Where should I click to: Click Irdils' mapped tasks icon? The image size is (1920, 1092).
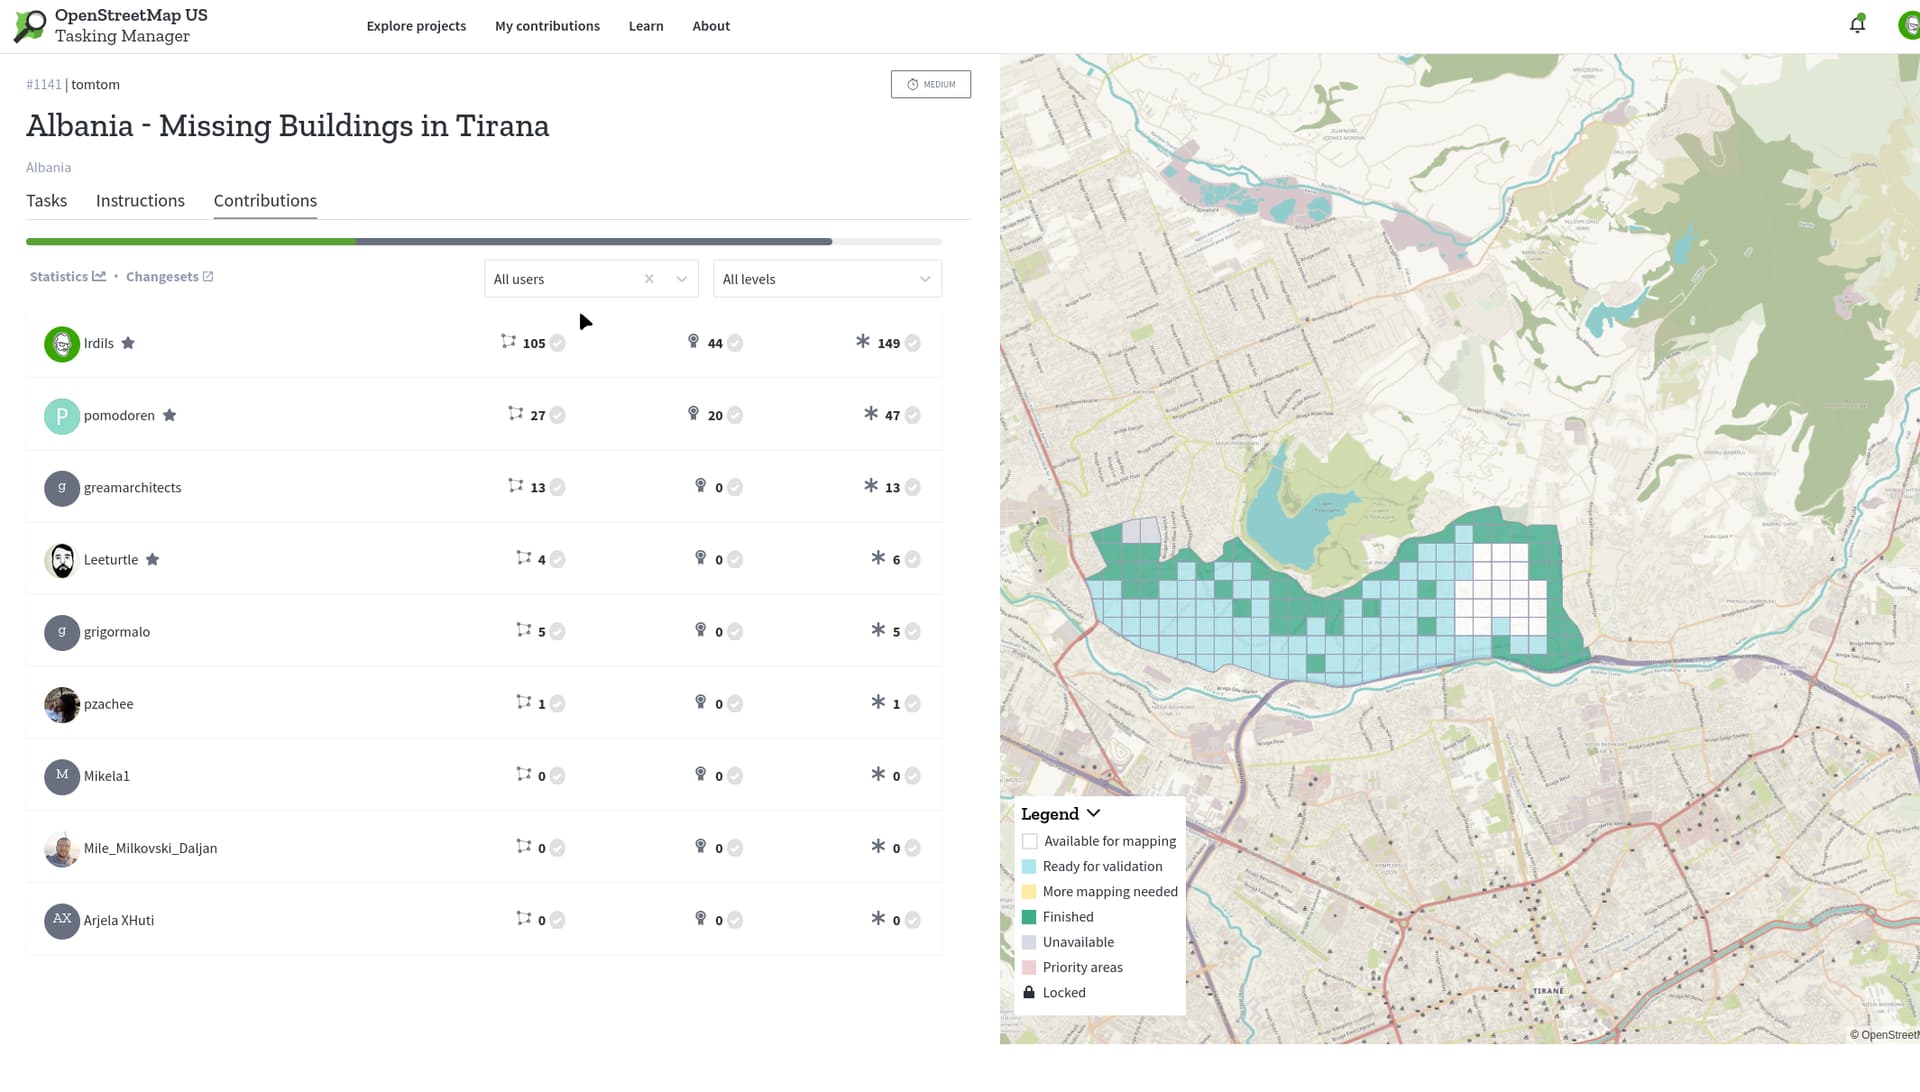coord(508,342)
